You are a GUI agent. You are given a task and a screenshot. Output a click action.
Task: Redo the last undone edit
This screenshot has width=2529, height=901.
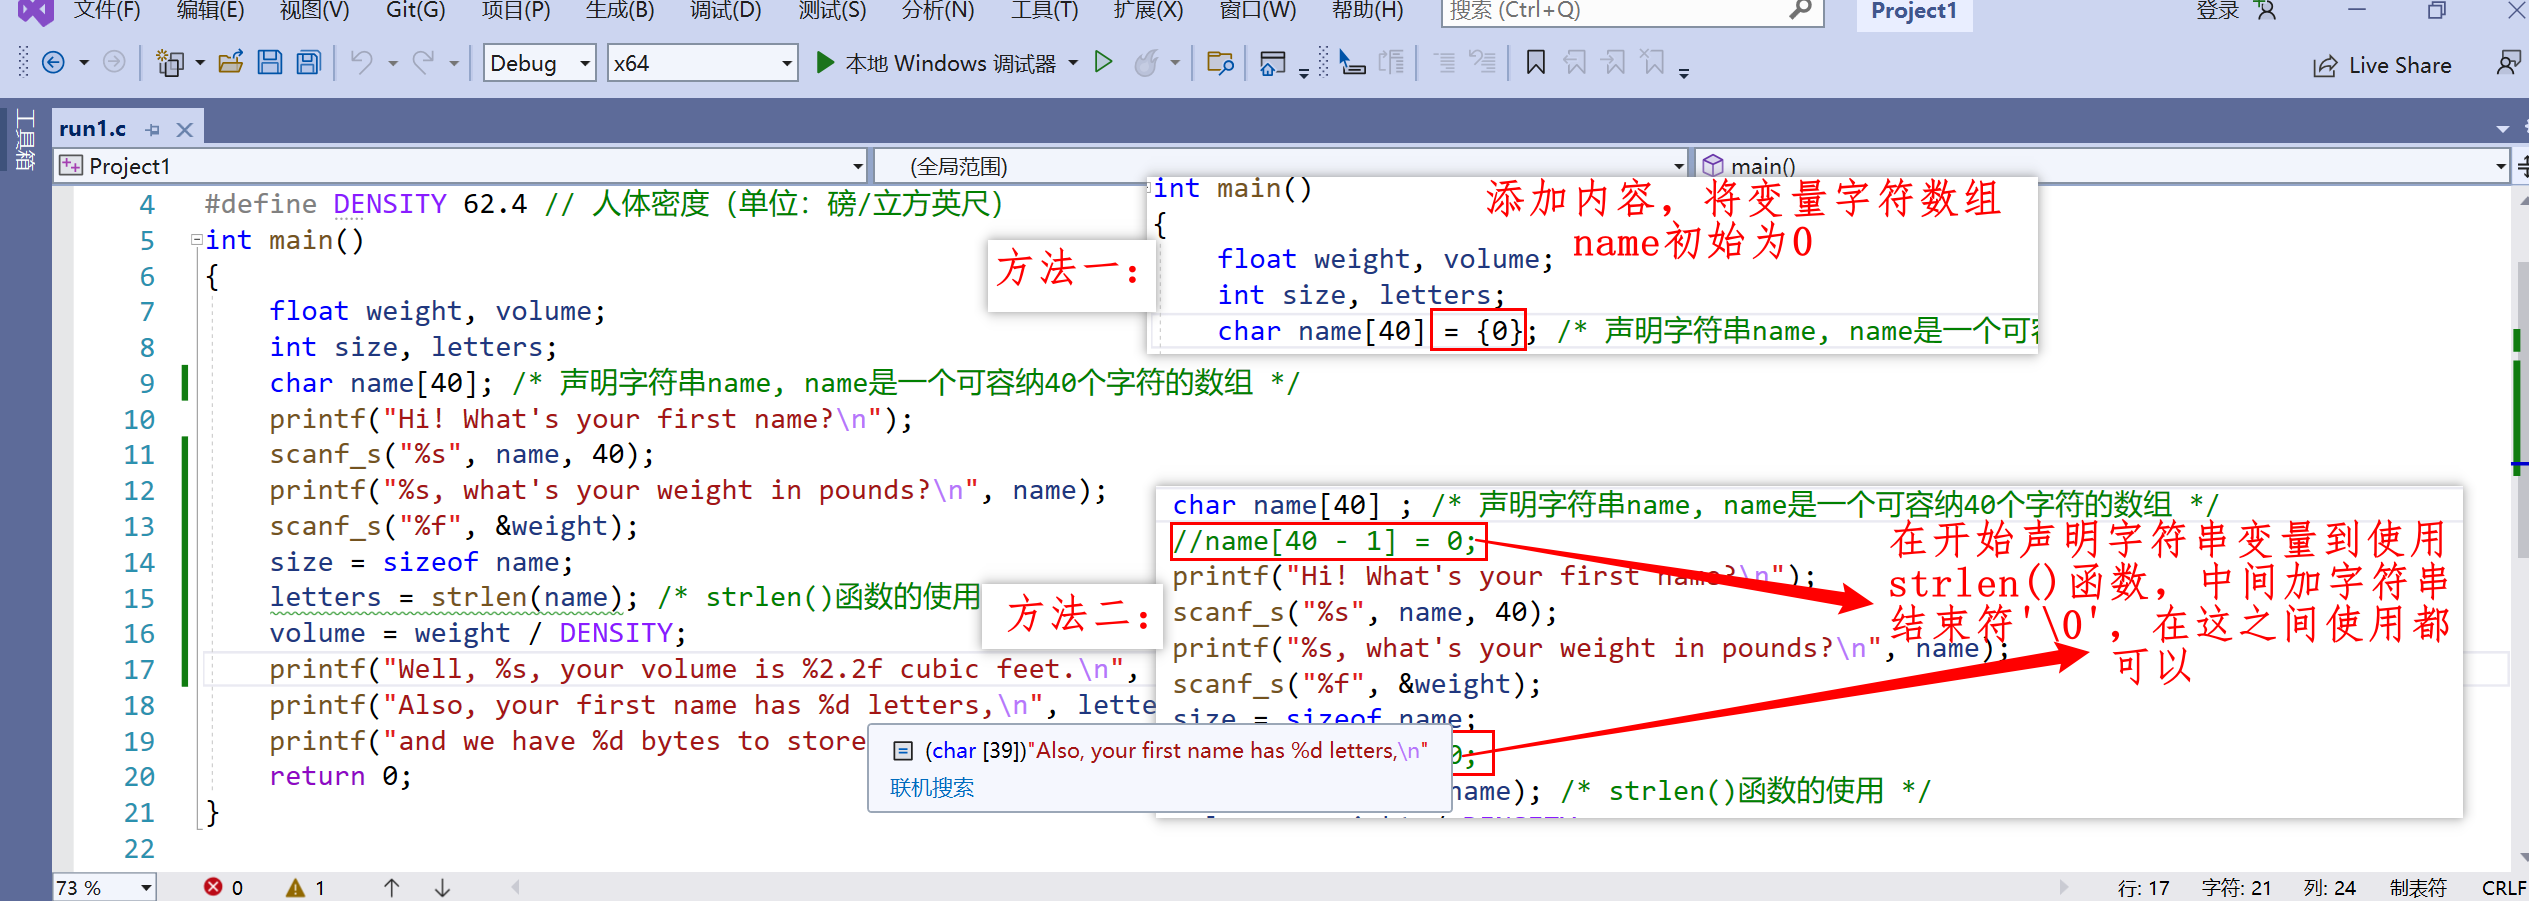click(x=424, y=63)
